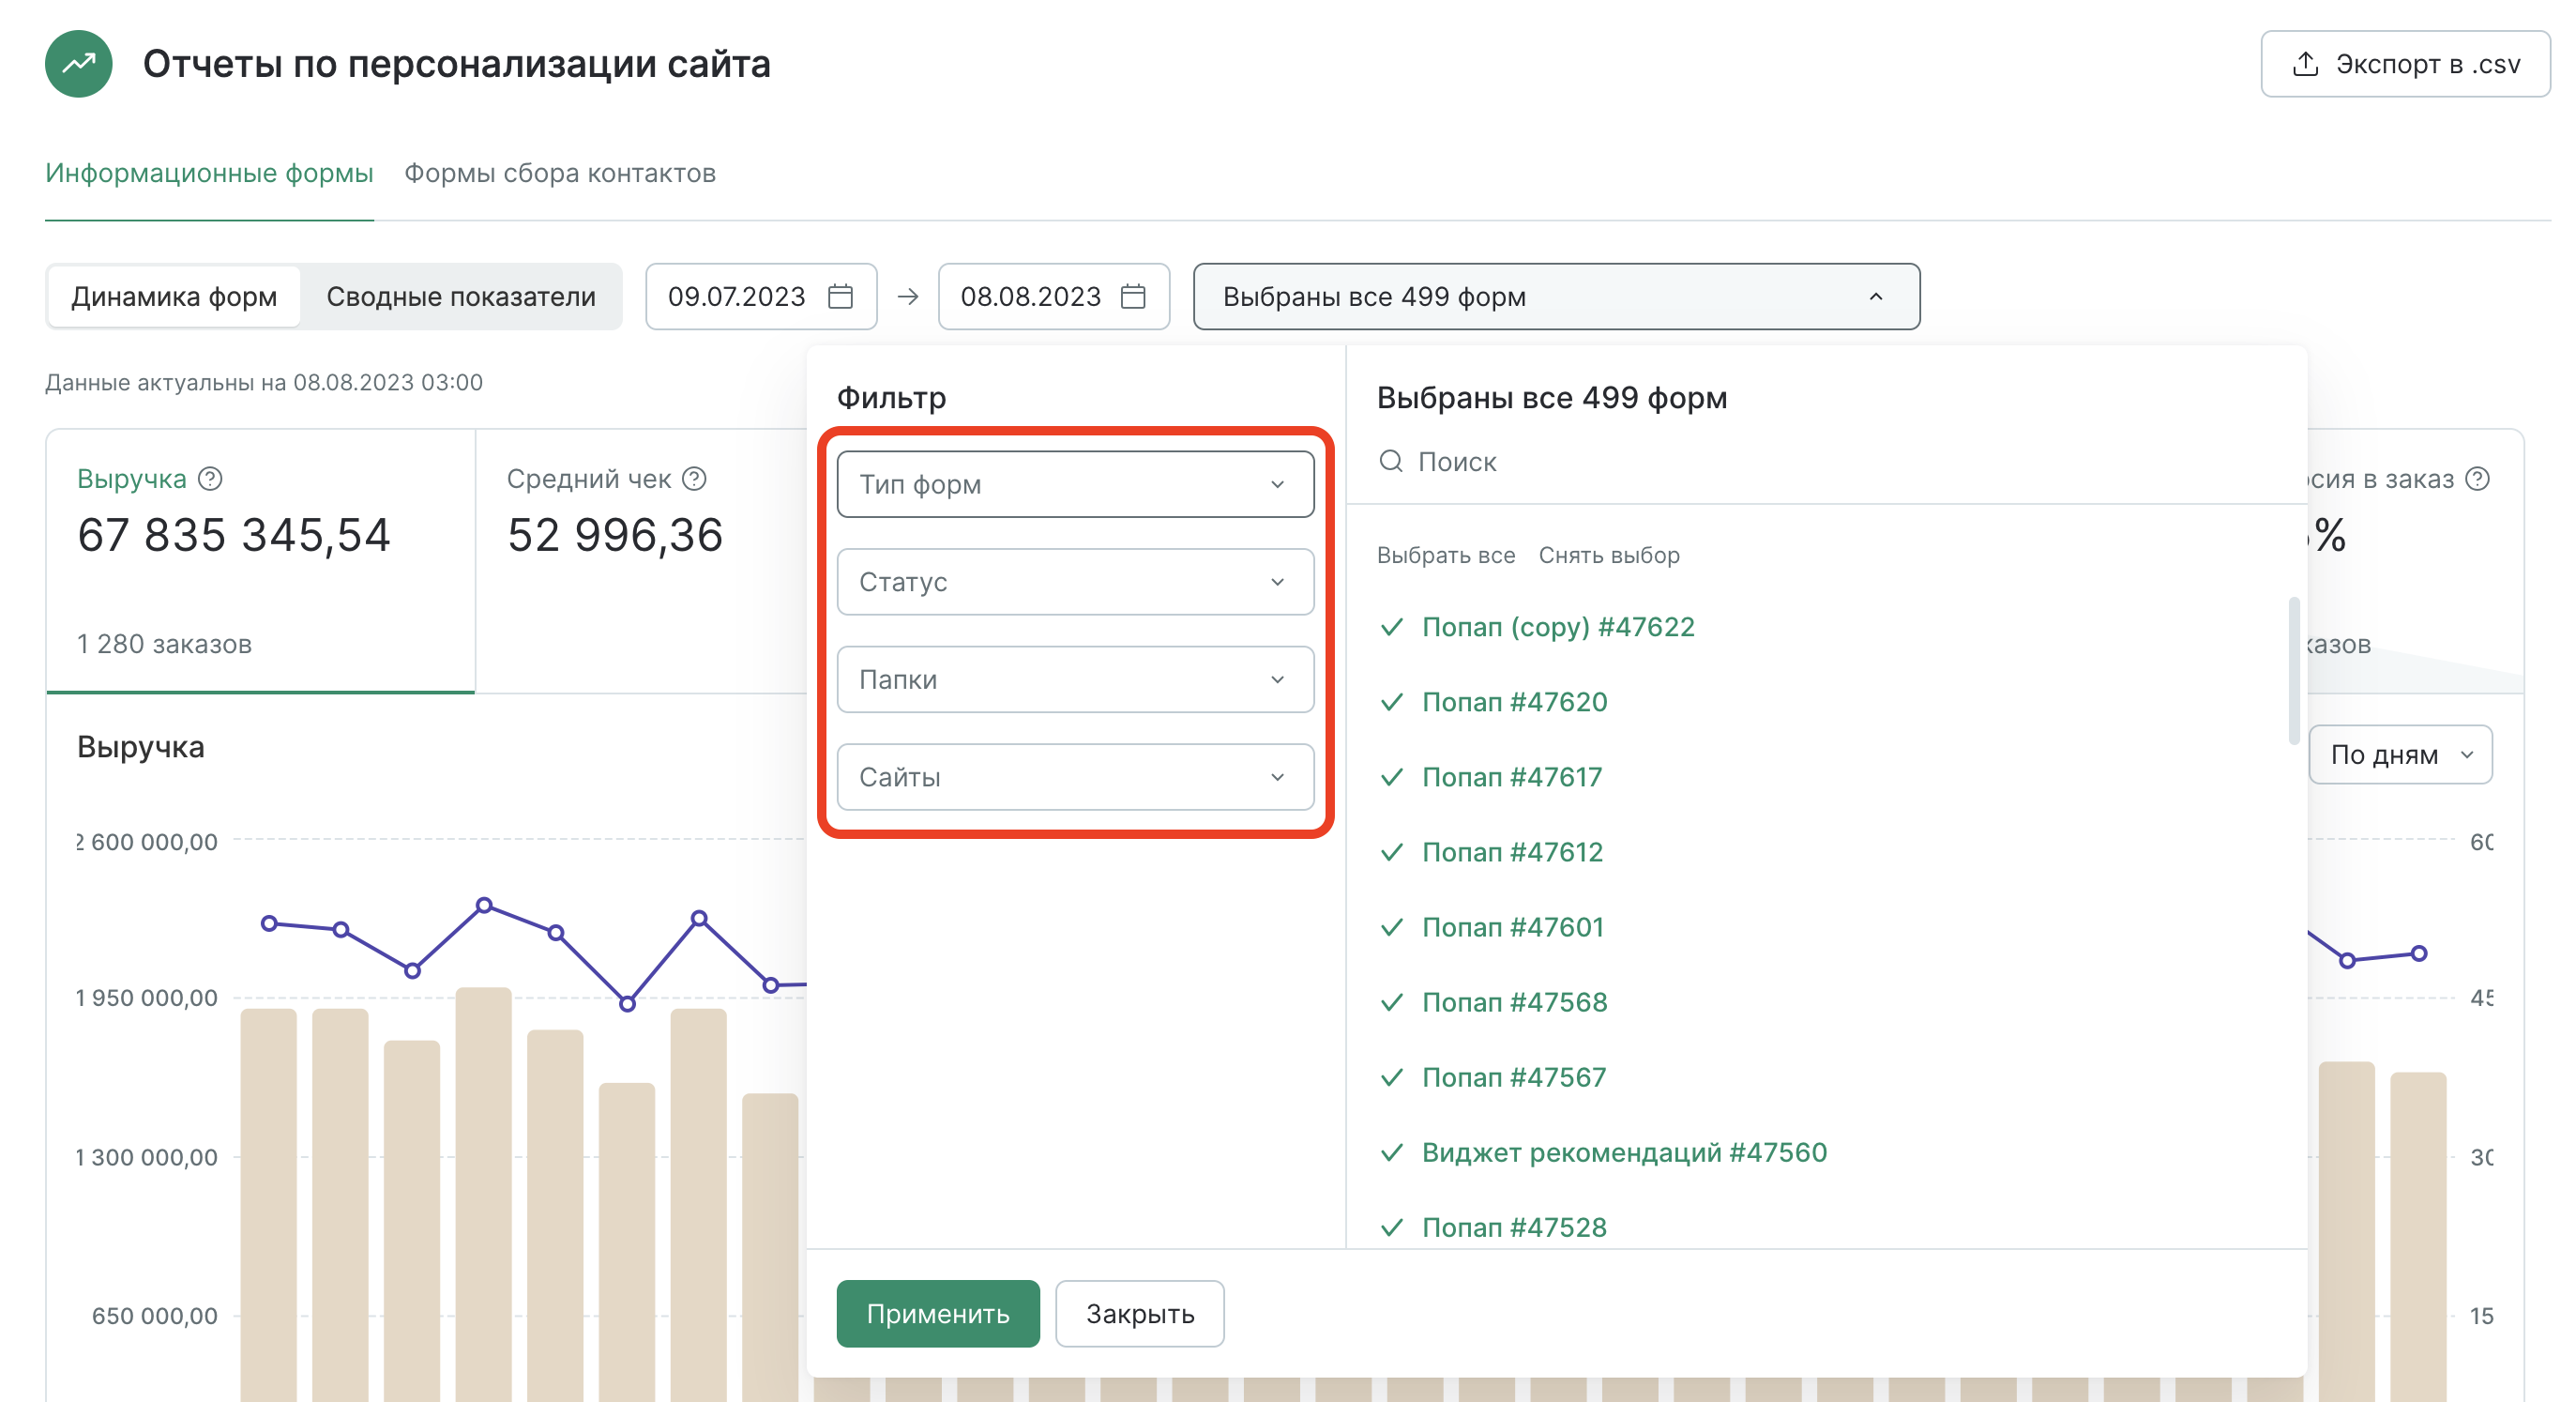Click the 1 950 000,00 axis label
This screenshot has height=1402, width=2576.
coord(147,998)
